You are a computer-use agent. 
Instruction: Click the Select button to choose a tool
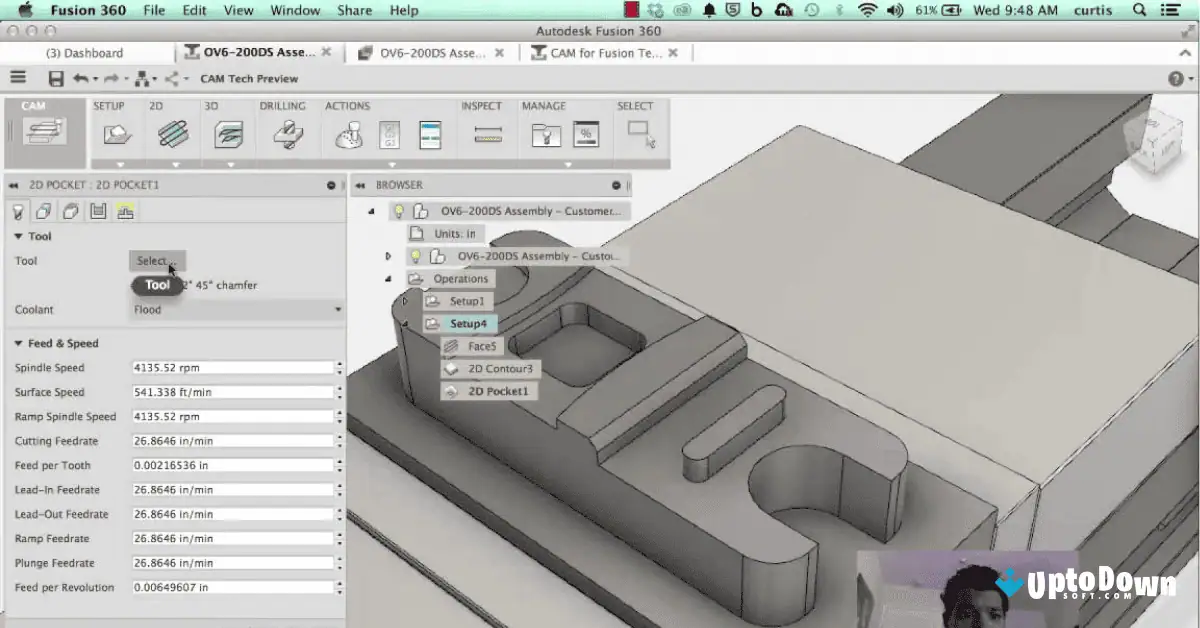point(156,260)
